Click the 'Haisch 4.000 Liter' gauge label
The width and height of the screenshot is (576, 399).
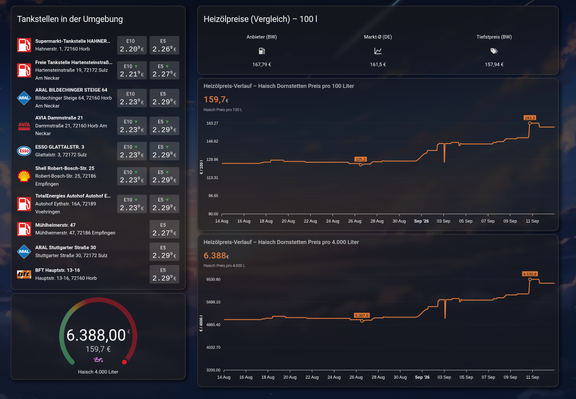[98, 372]
